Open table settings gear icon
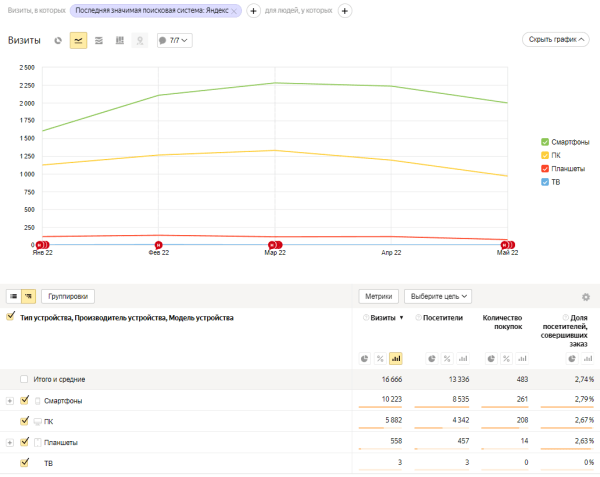This screenshot has height=477, width=600. click(585, 297)
